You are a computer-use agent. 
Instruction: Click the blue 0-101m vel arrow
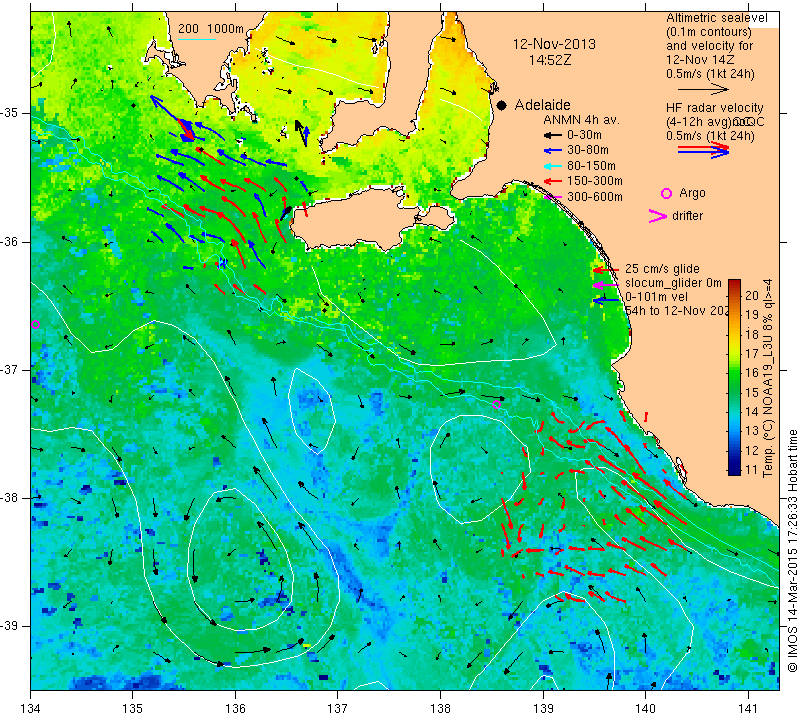(x=605, y=300)
